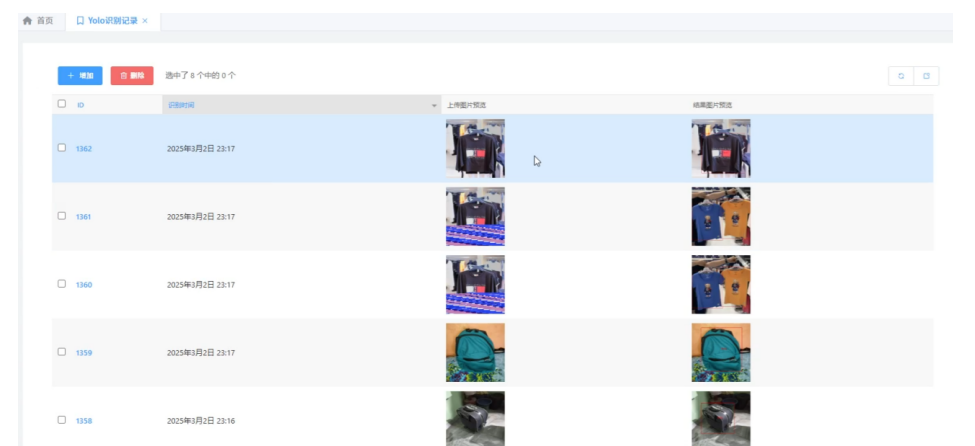Open the home tab with the house icon
The height and width of the screenshot is (446, 975).
coord(38,21)
